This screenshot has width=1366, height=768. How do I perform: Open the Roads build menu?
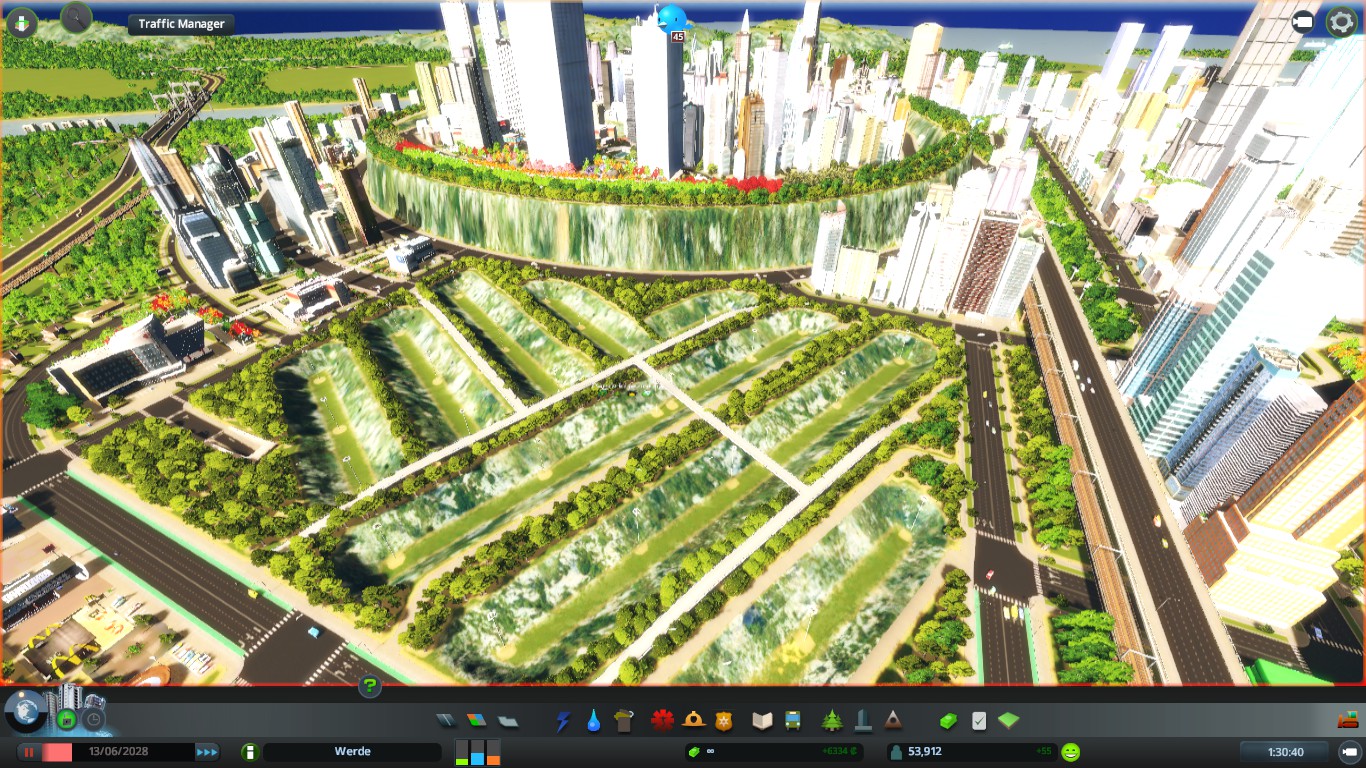pos(446,720)
